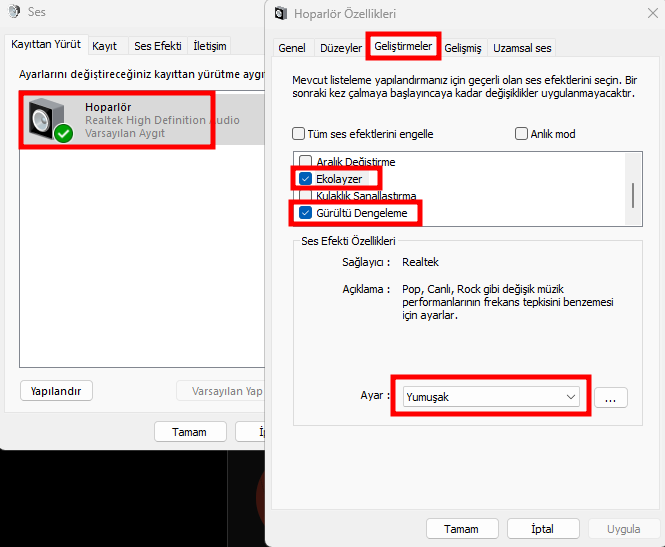This screenshot has height=547, width=665.
Task: Switch to 'Kayıttan Yürüt' tab in Ses window
Action: coord(46,45)
